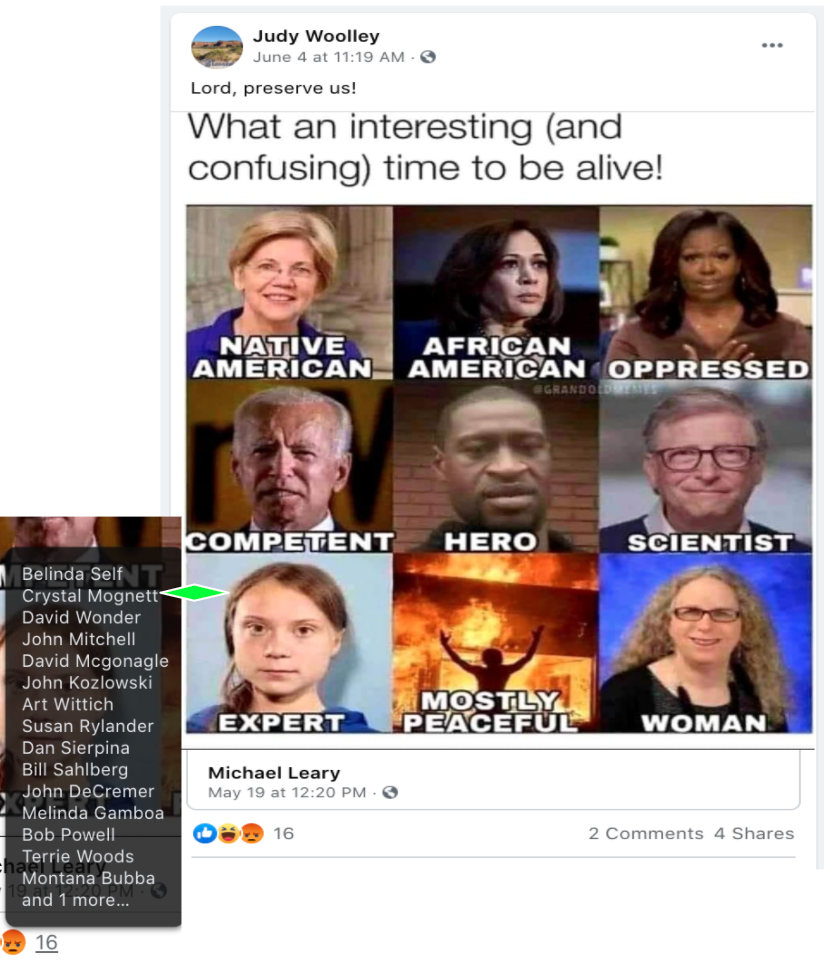Open the three-dot post options menu
This screenshot has width=824, height=968.
pos(772,45)
